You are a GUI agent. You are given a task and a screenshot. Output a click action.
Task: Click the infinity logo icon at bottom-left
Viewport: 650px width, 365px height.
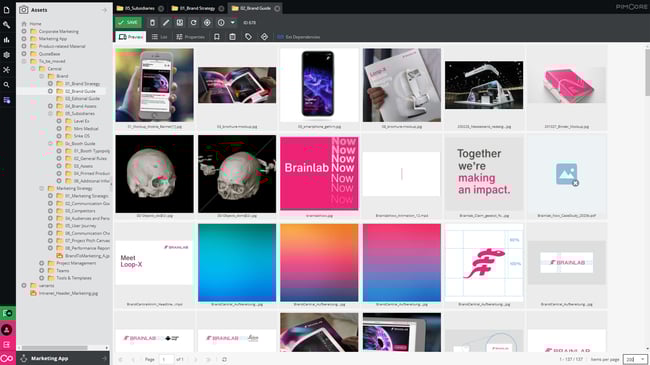click(x=7, y=358)
